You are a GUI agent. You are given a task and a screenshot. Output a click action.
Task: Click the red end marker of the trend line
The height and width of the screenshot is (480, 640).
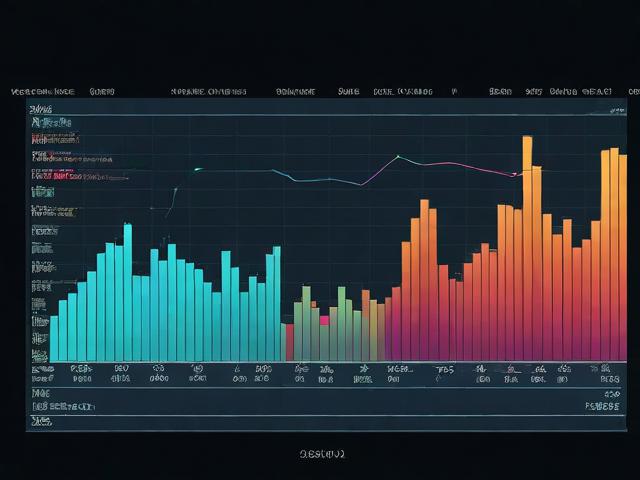515,175
